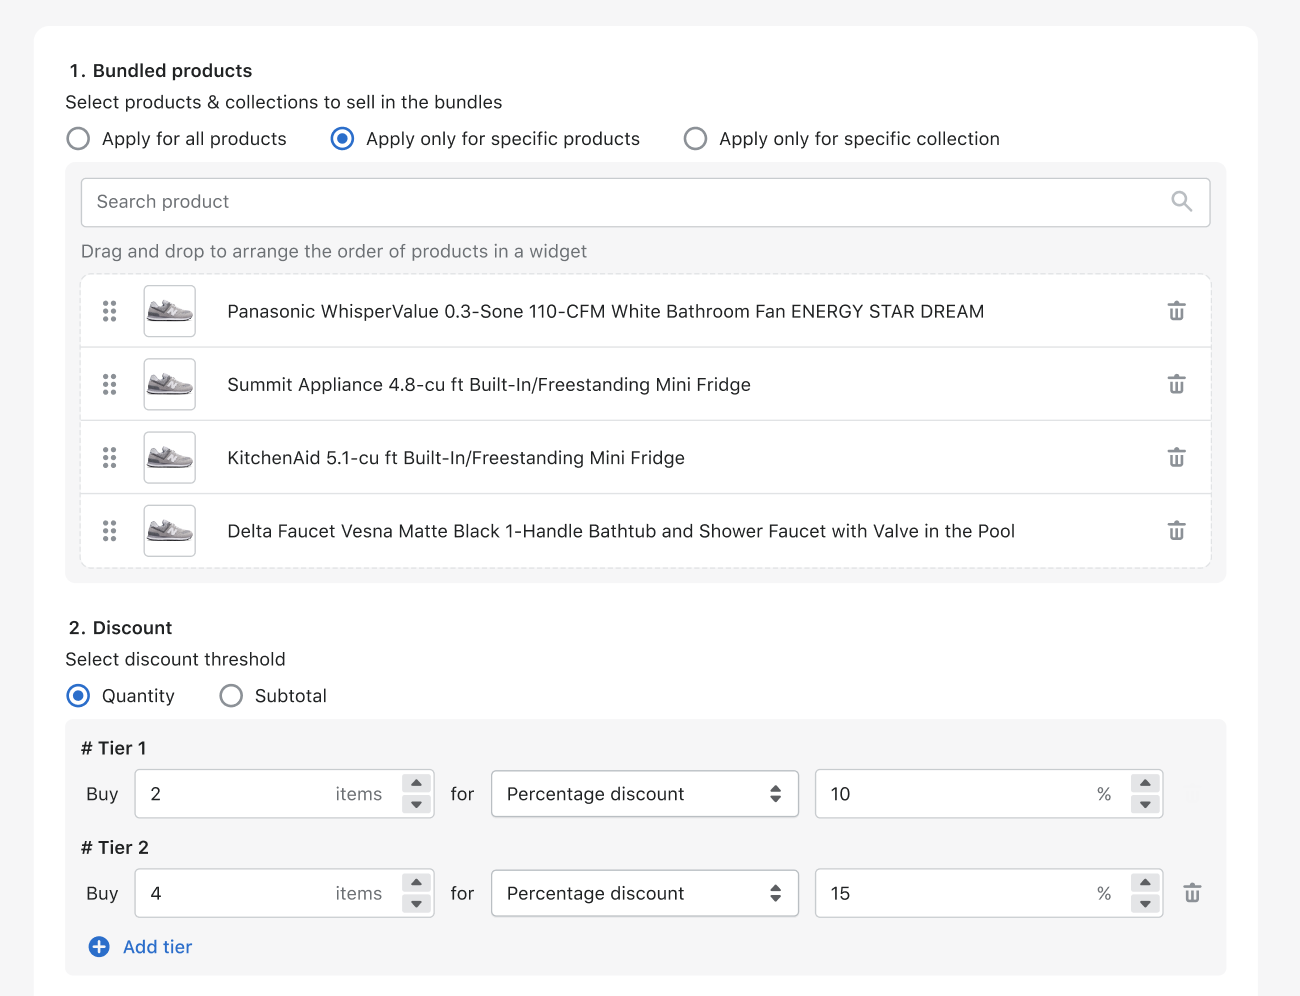Delete the KitchenAid Mini Fridge entry

[x=1176, y=457]
